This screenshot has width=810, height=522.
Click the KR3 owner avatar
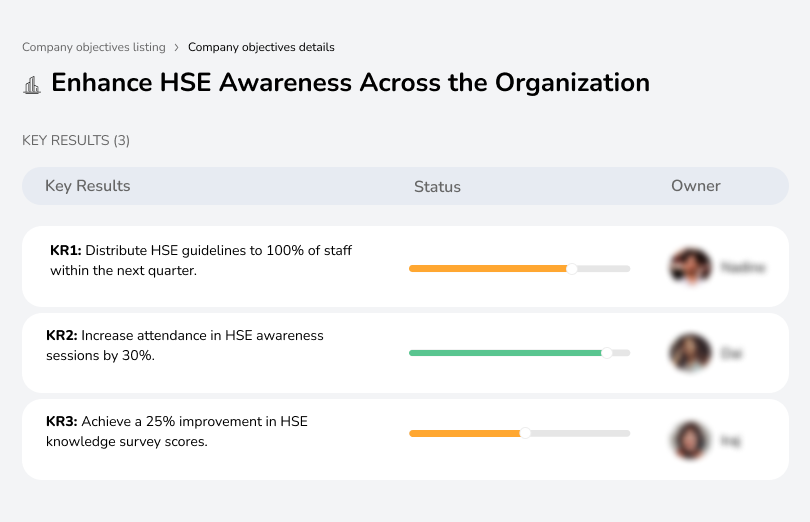click(x=690, y=440)
